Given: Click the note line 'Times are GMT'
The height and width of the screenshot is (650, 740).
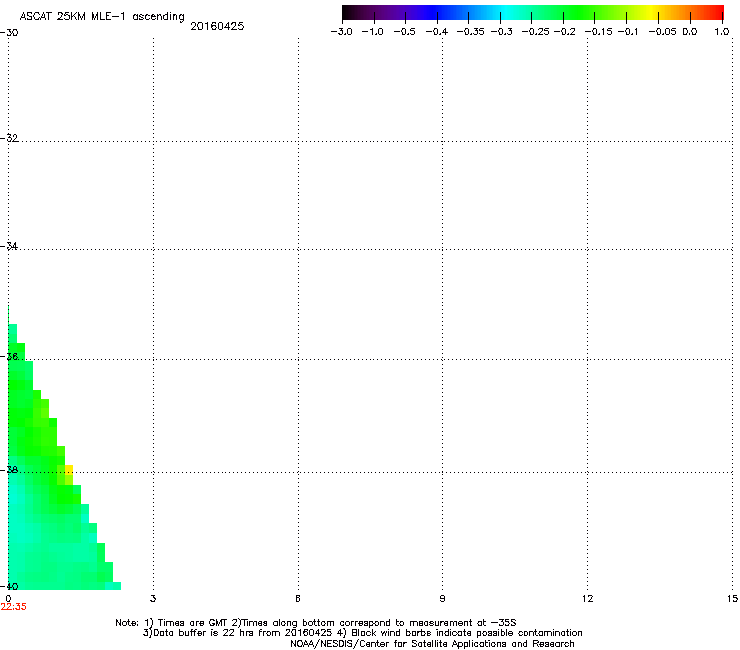Looking at the screenshot, I should [192, 623].
